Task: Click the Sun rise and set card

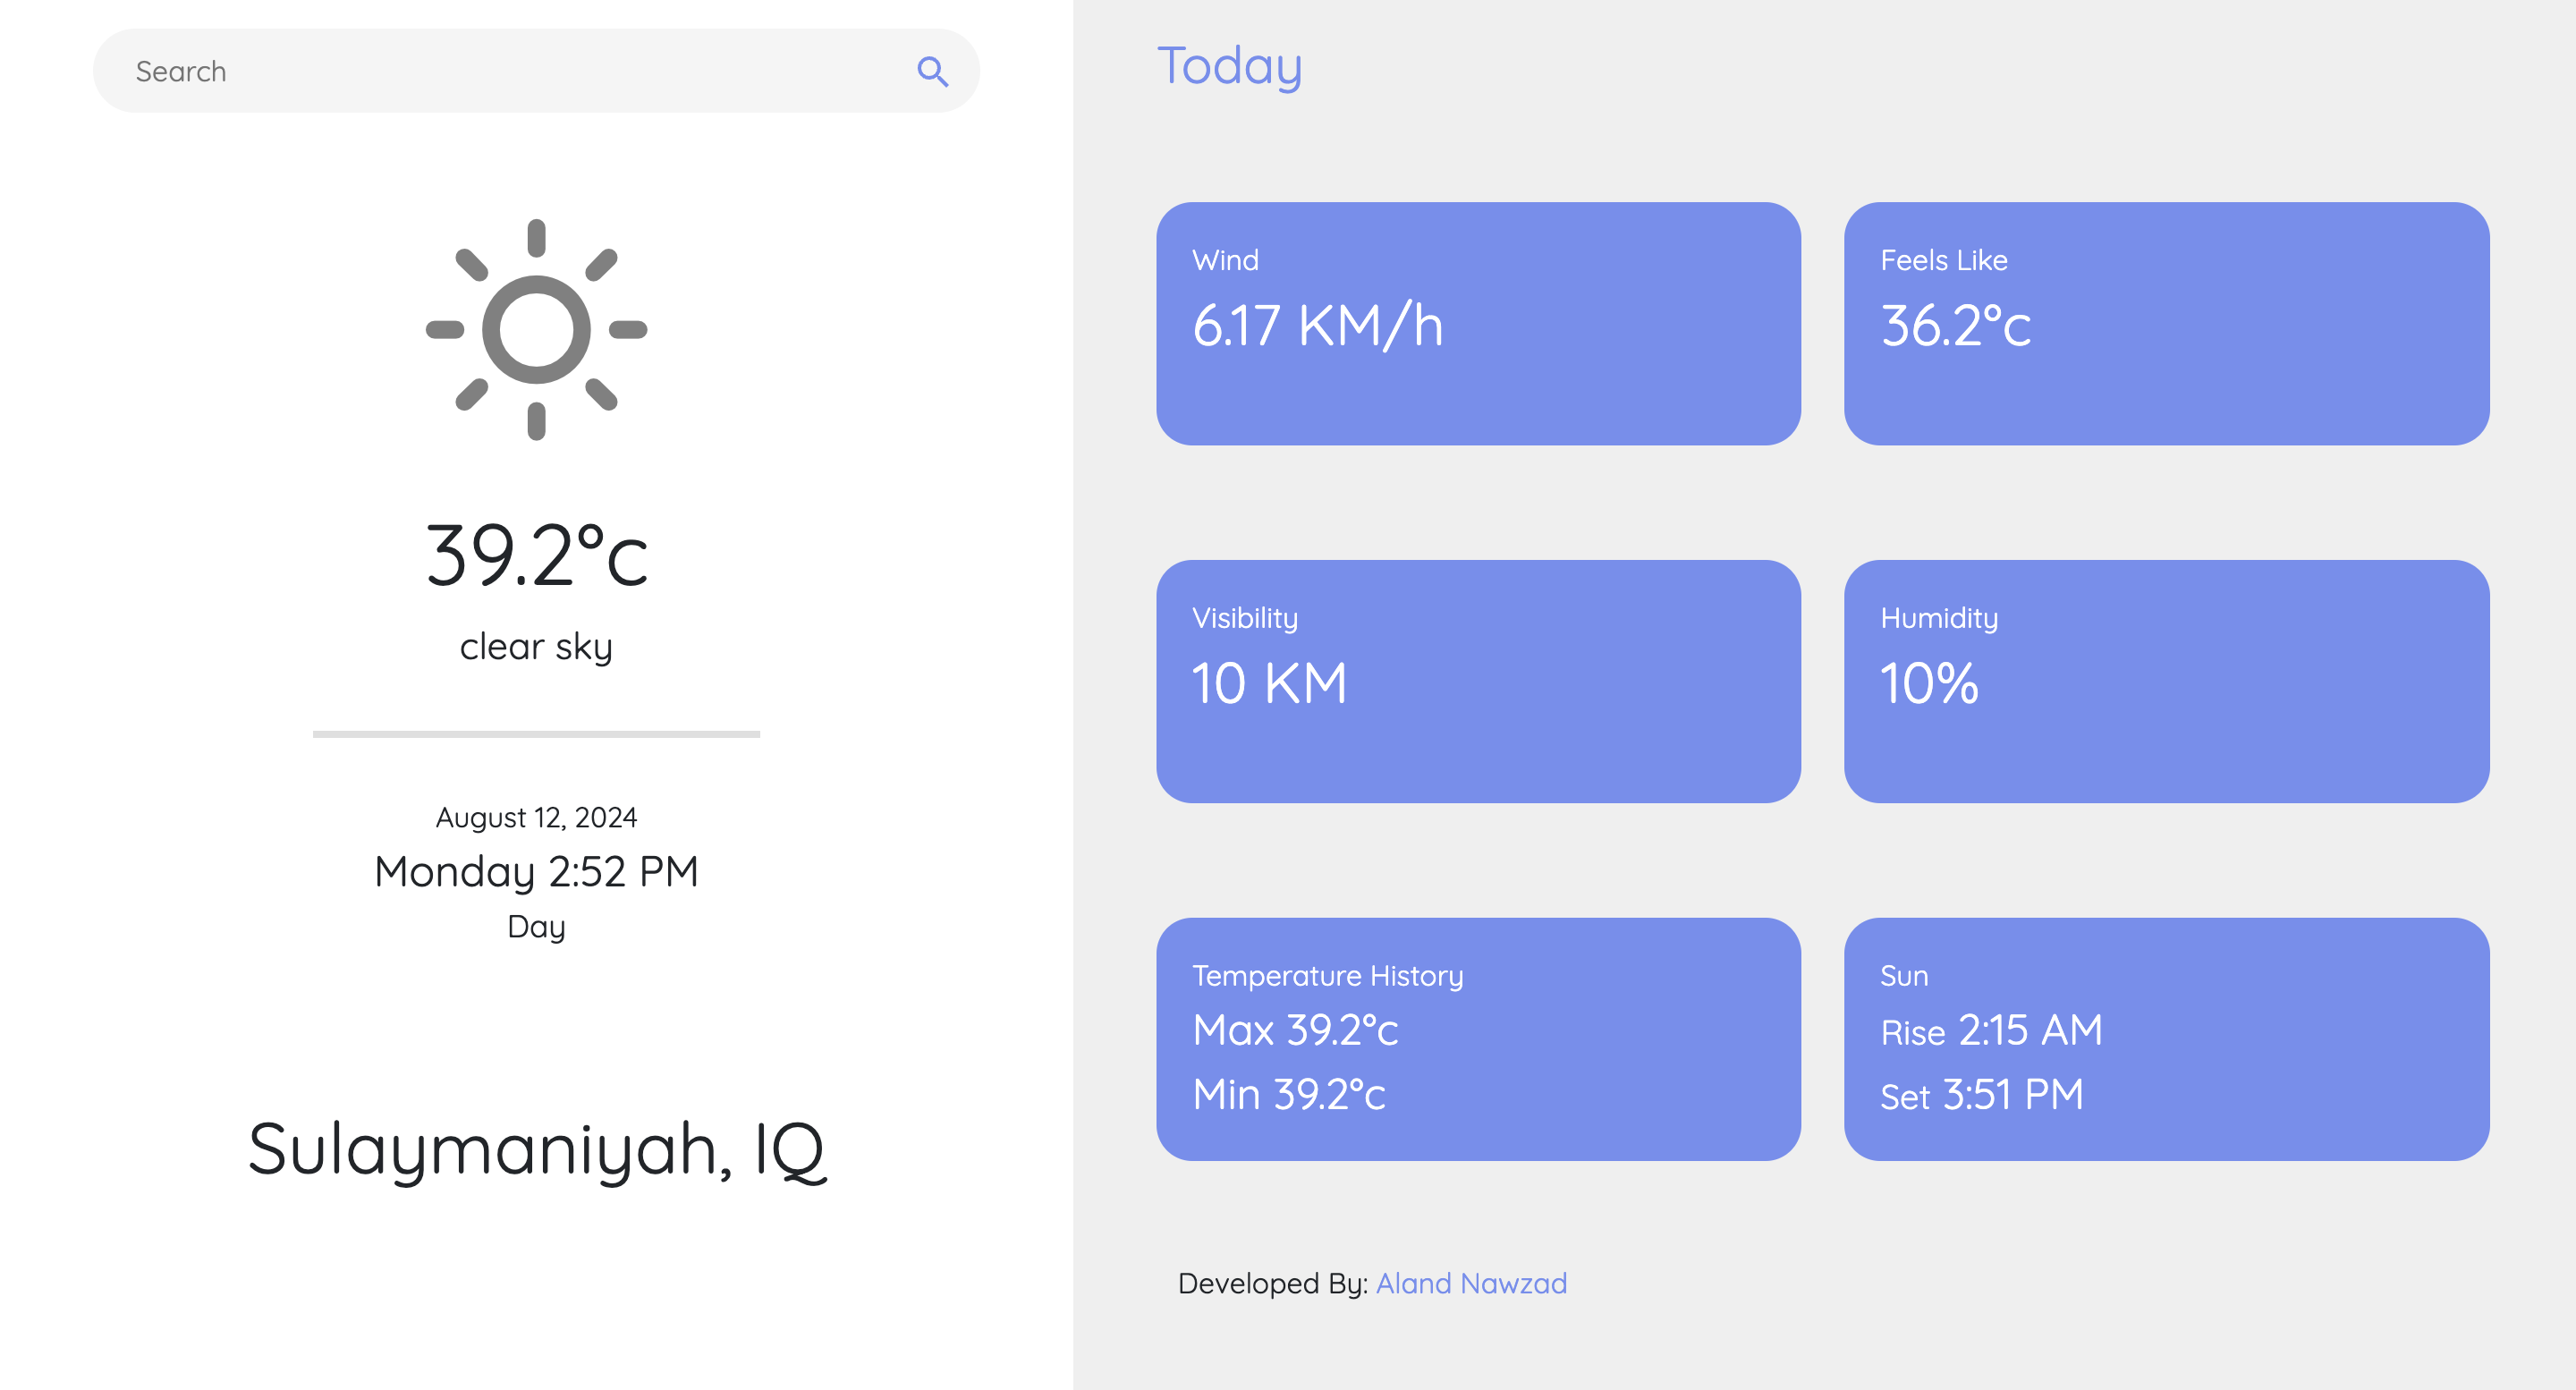Action: (x=2166, y=1040)
